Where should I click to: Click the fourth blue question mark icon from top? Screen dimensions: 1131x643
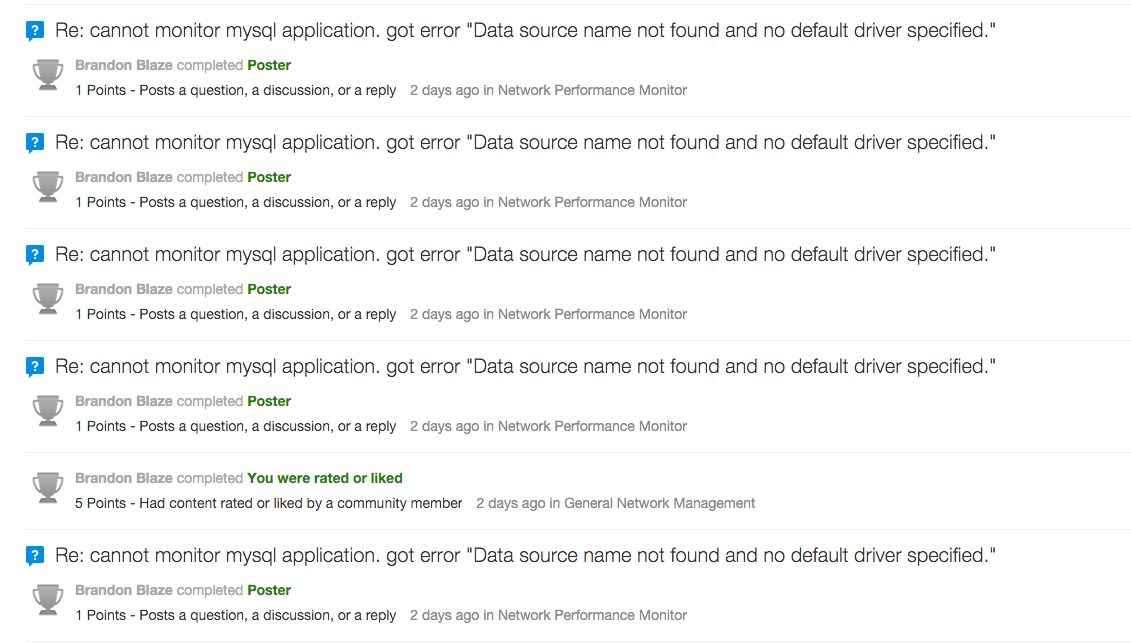35,368
